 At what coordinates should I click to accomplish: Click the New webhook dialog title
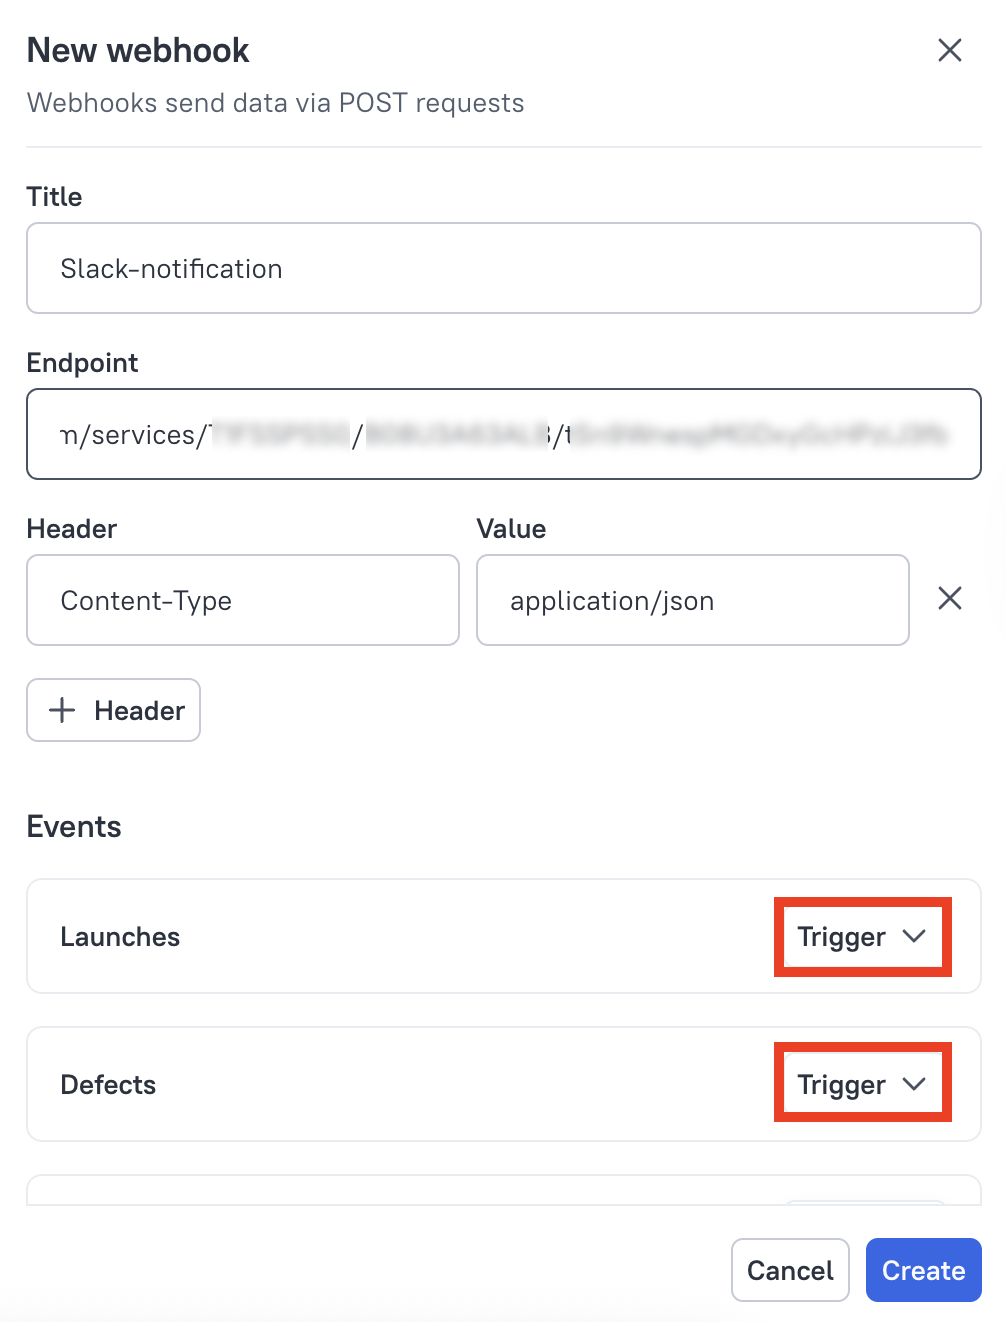[137, 50]
